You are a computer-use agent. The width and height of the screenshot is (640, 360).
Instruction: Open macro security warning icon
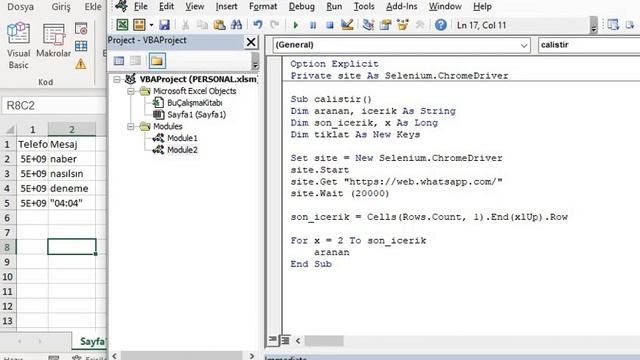[81, 64]
